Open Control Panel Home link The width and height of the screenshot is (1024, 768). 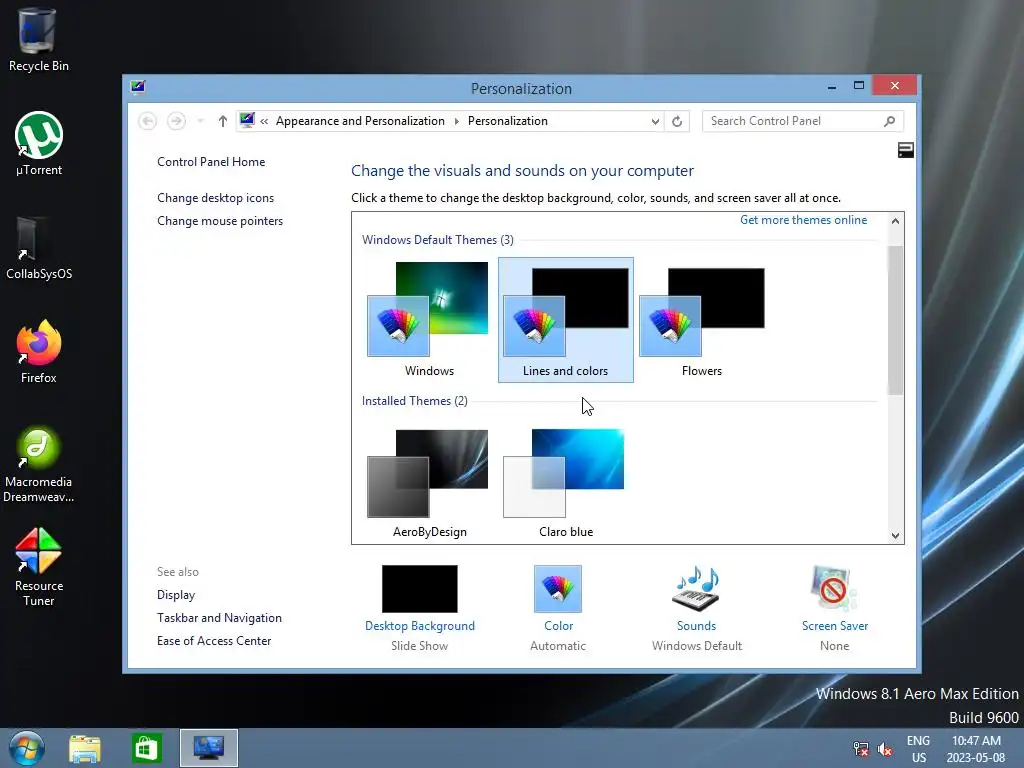click(211, 162)
